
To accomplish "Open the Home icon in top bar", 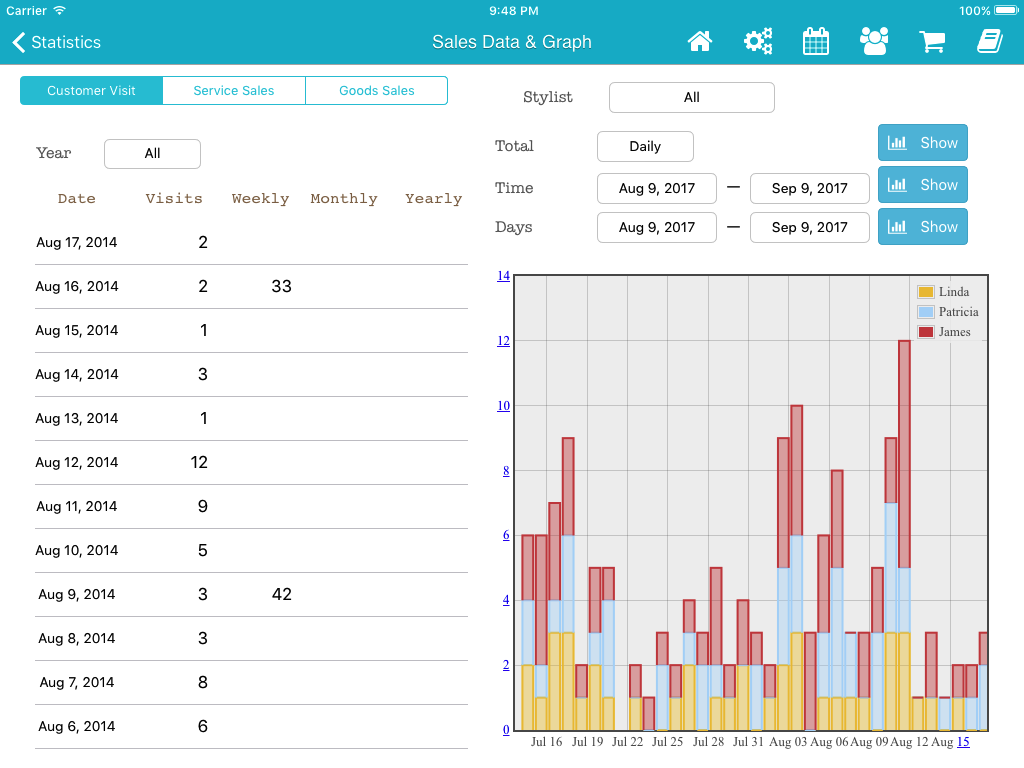I will 700,42.
